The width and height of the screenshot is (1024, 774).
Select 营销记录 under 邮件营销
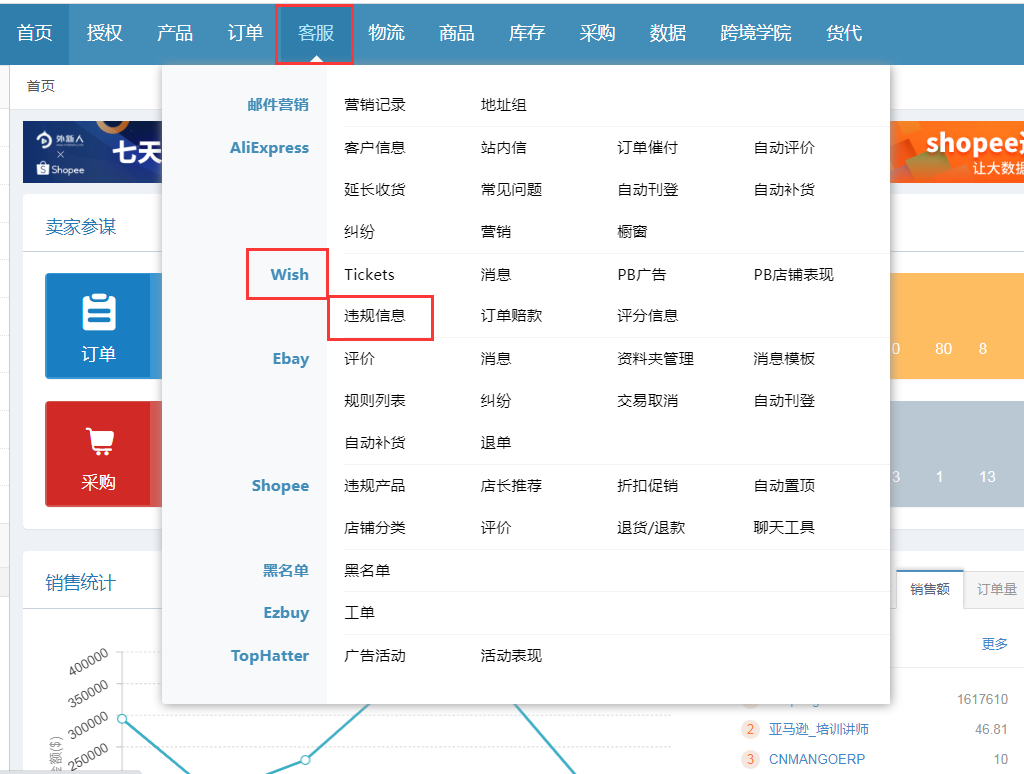coord(375,105)
